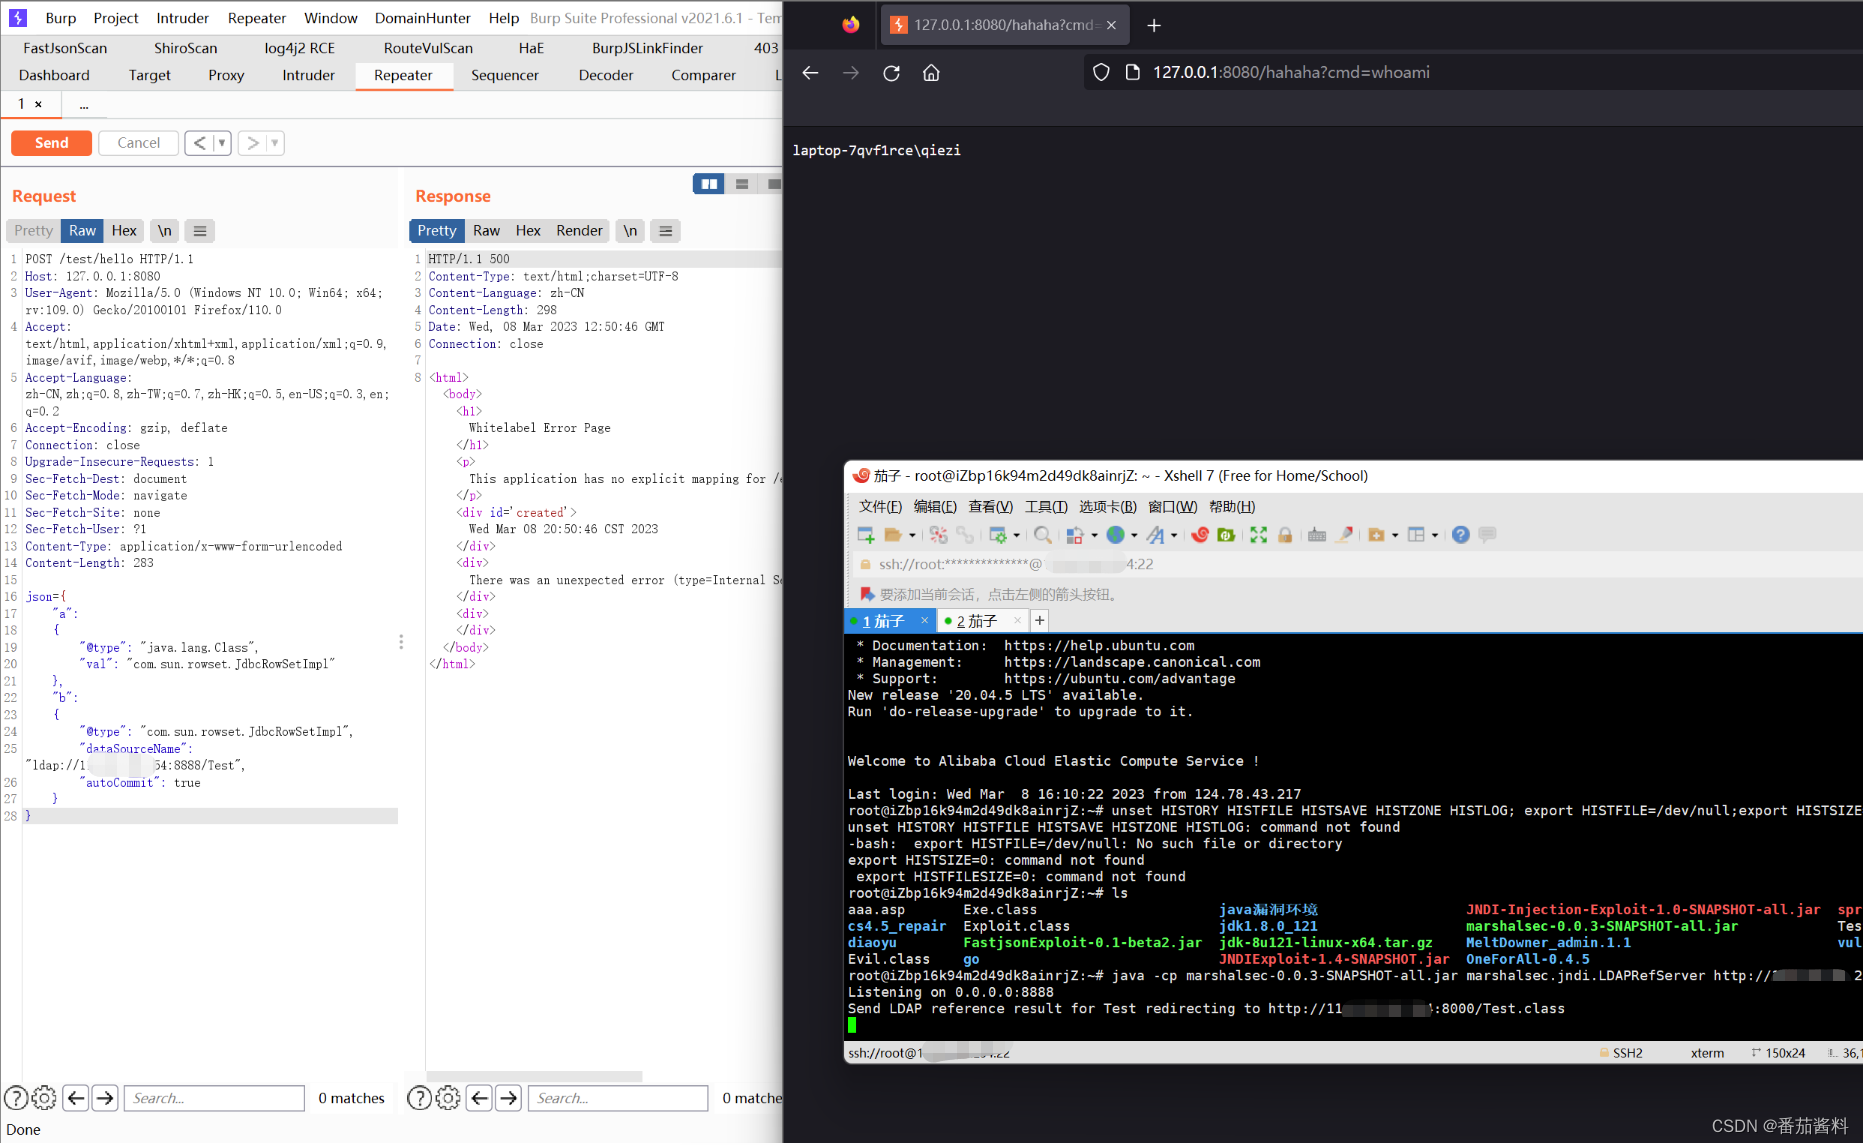This screenshot has height=1145, width=1865.
Task: Click the Xshell find magnifier icon
Action: click(x=1042, y=535)
